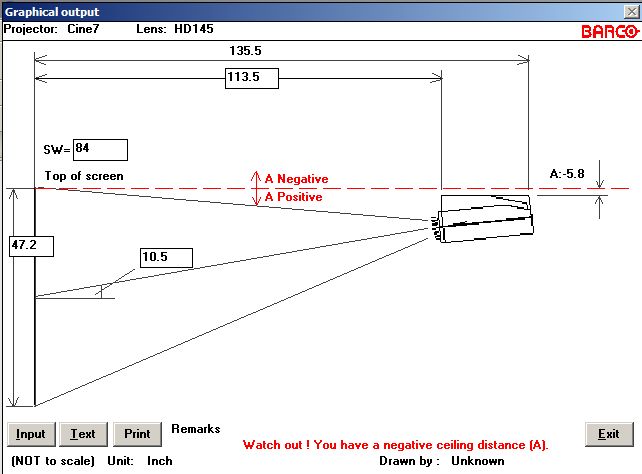Exit the graphical output window

[609, 434]
